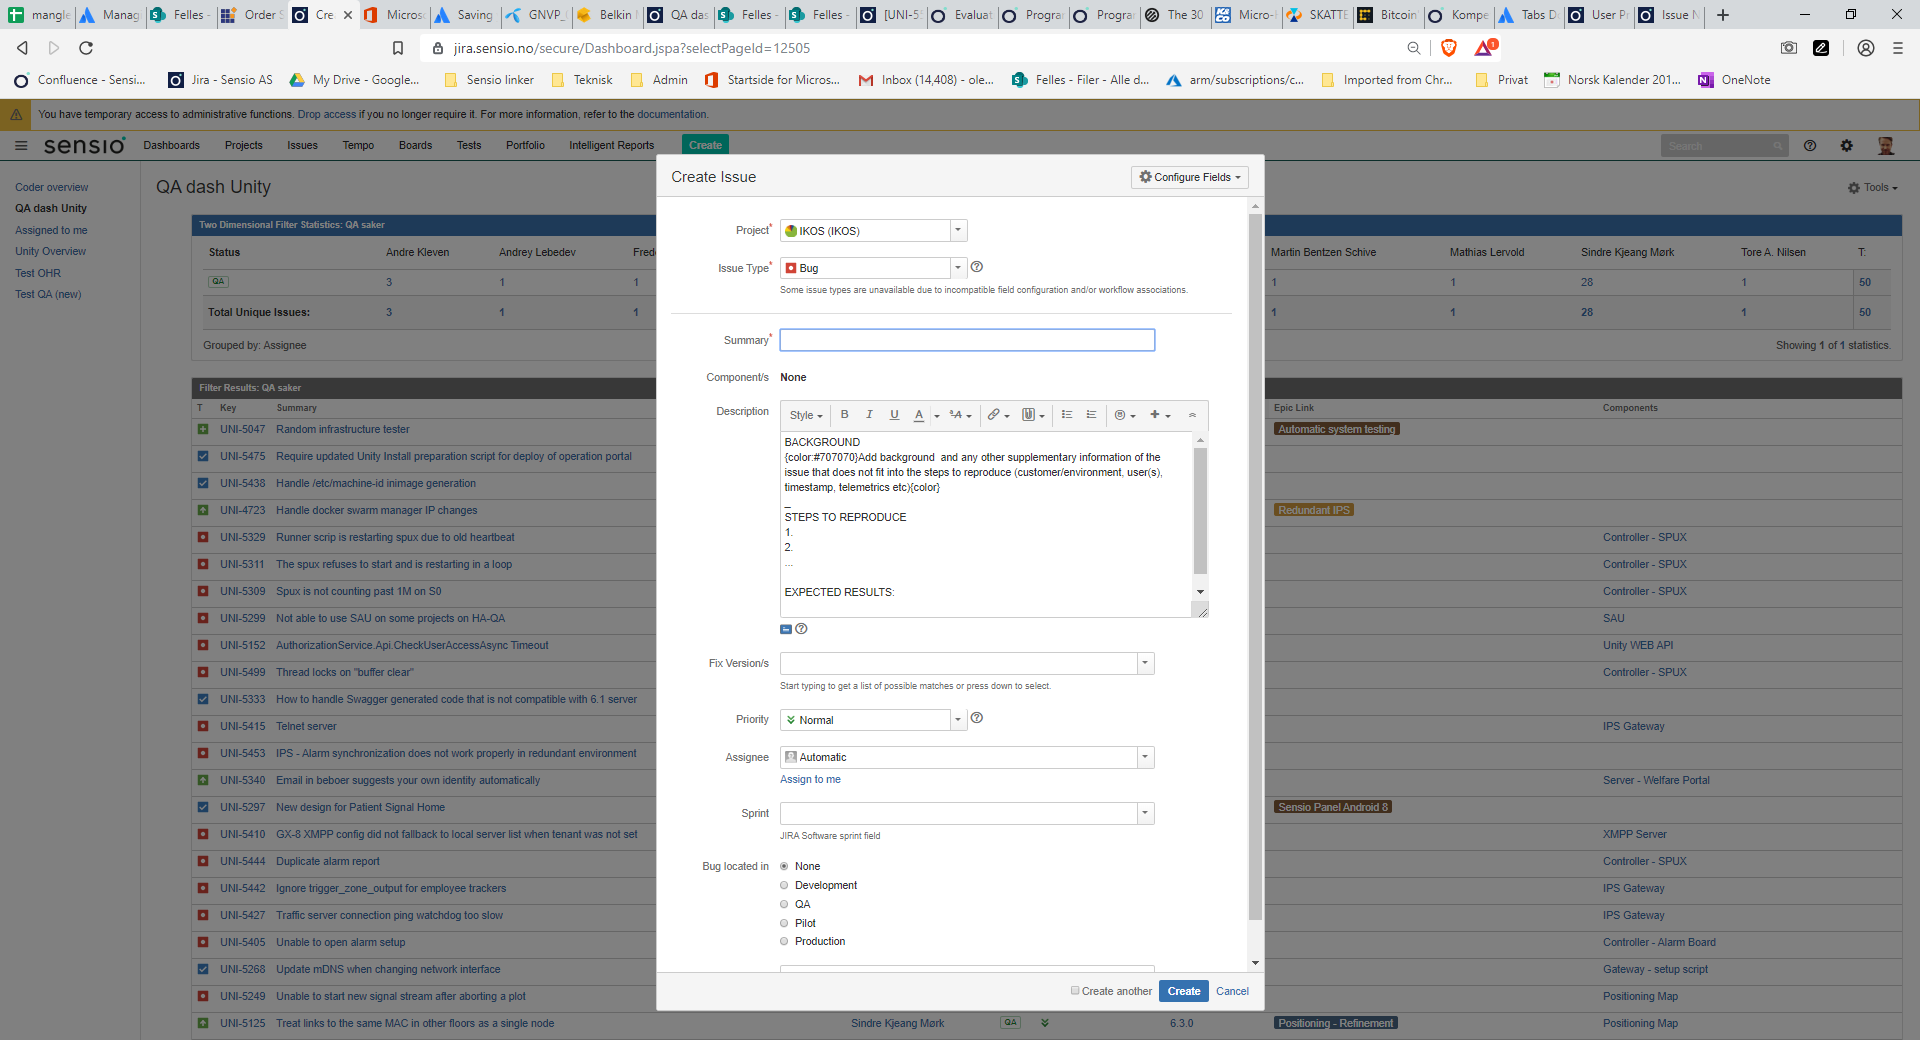Choose QA as the bug location
The height and width of the screenshot is (1040, 1920).
[785, 904]
